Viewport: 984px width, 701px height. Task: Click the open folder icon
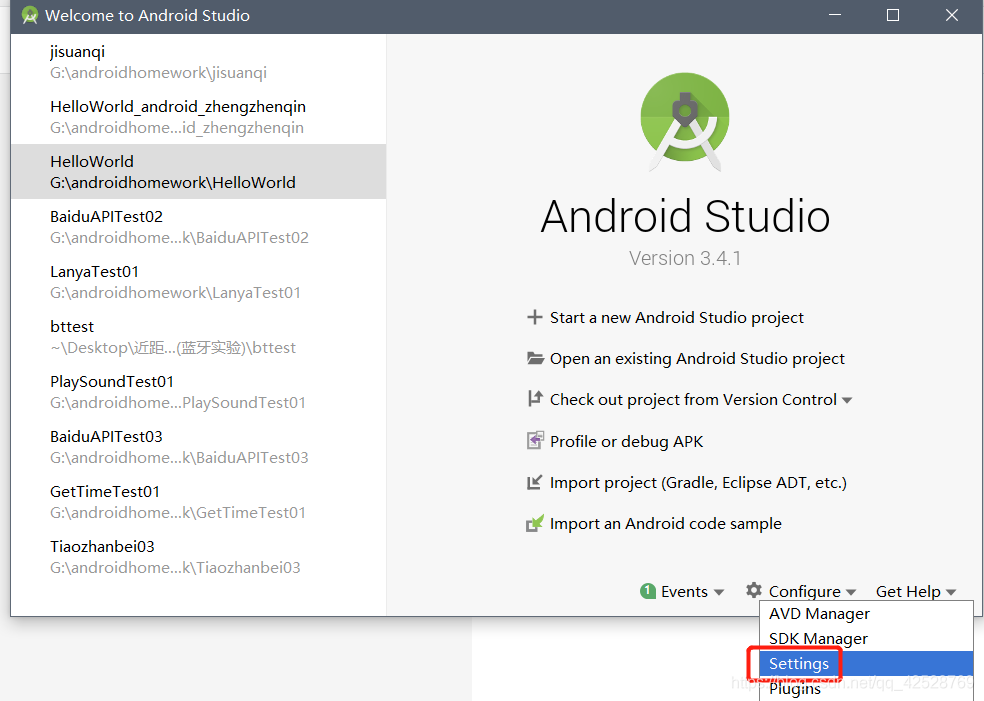(x=535, y=358)
